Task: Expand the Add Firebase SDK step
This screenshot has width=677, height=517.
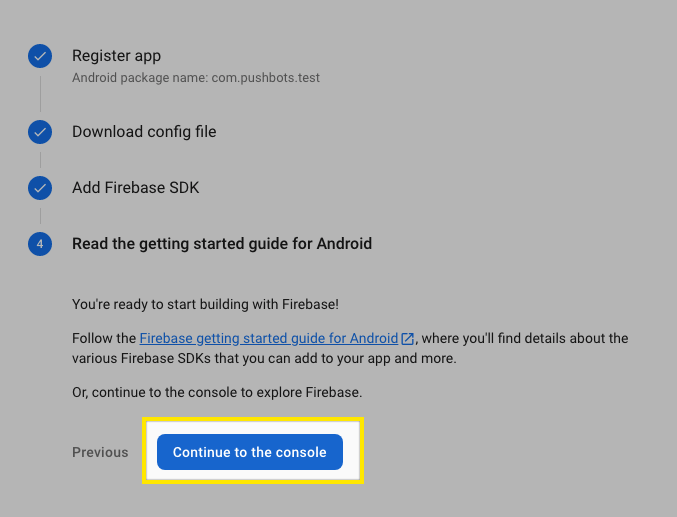Action: click(x=136, y=187)
